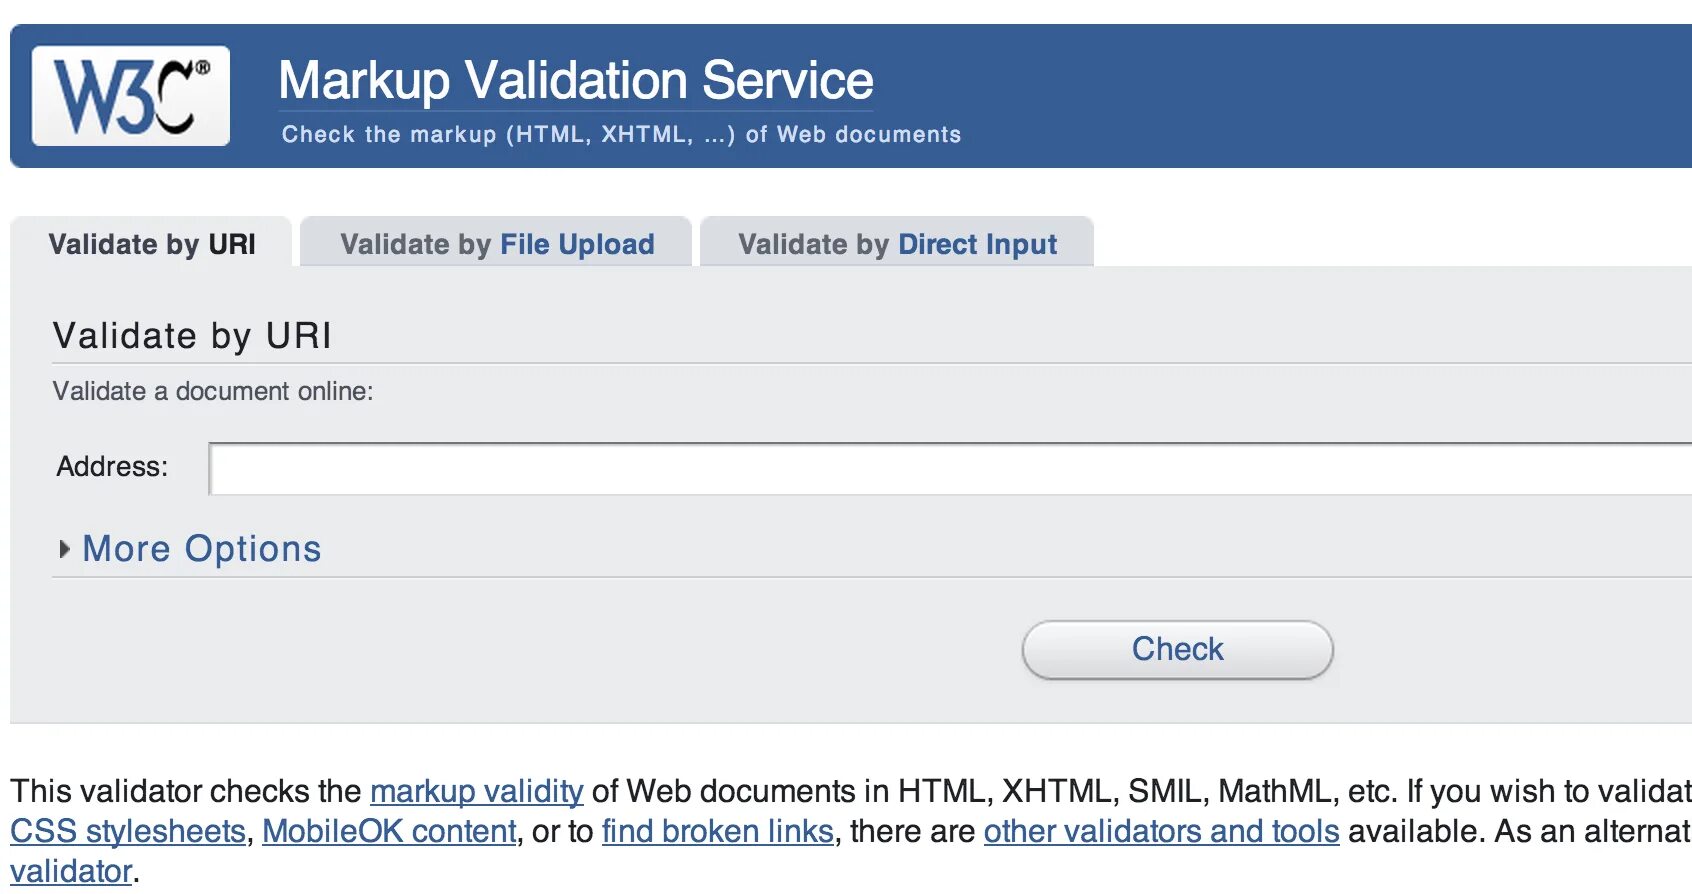Click the banner subtitle about checking markup
Screen dimensions: 1692x894
620,135
